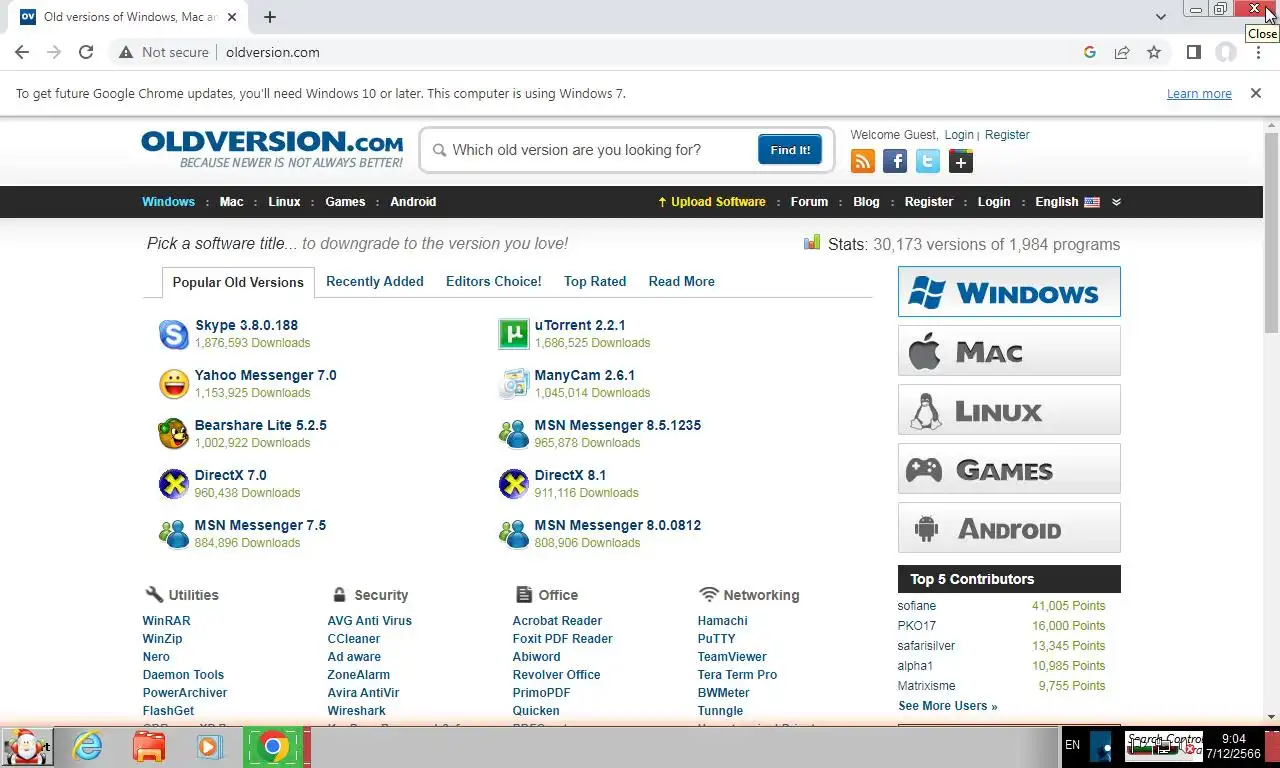Viewport: 1280px width, 768px height.
Task: Open the Mac menu item in navbar
Action: [232, 202]
